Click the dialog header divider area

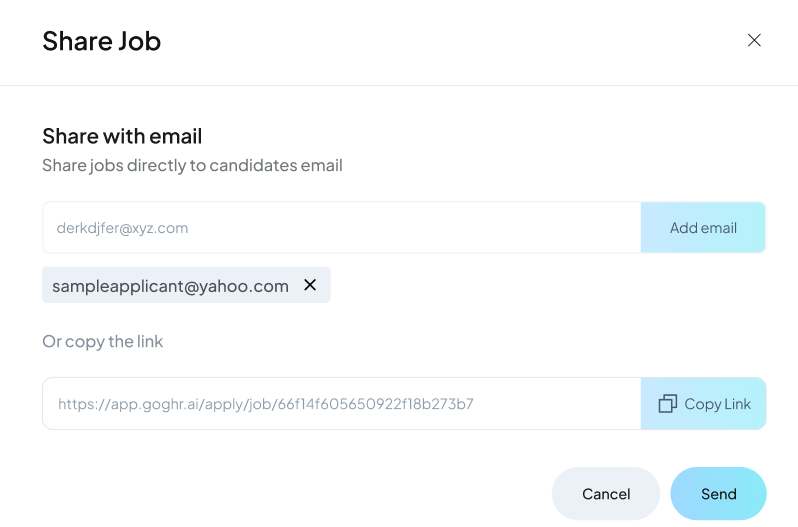click(399, 85)
